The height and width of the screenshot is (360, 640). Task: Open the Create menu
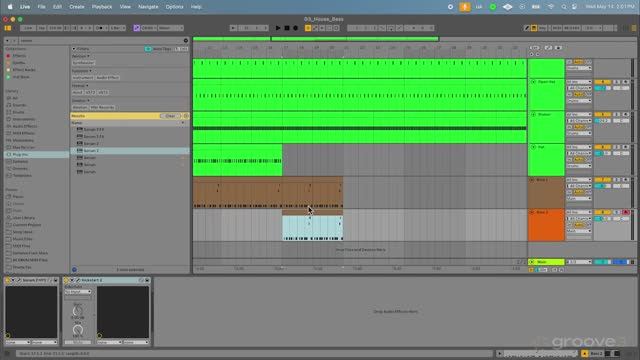click(77, 7)
